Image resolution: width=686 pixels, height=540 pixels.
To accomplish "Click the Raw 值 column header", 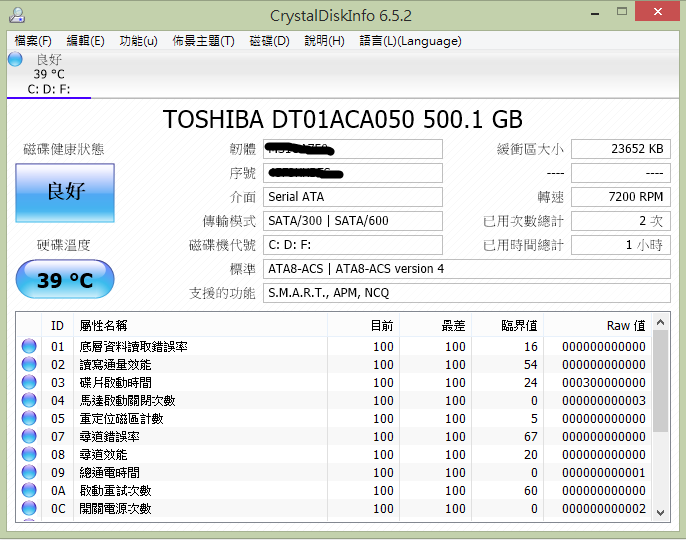I will click(x=598, y=326).
